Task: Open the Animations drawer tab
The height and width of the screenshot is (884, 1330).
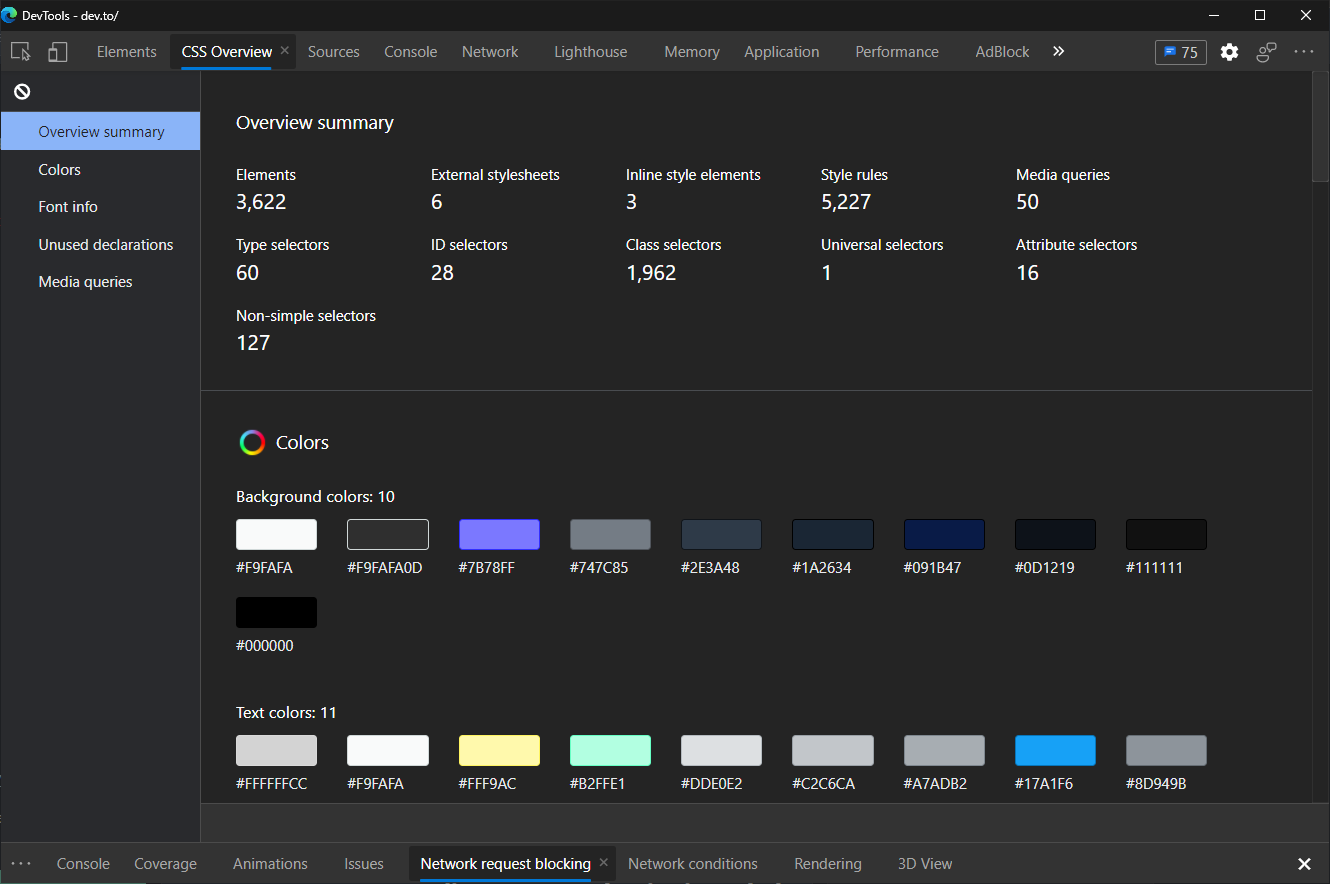Action: pos(270,864)
